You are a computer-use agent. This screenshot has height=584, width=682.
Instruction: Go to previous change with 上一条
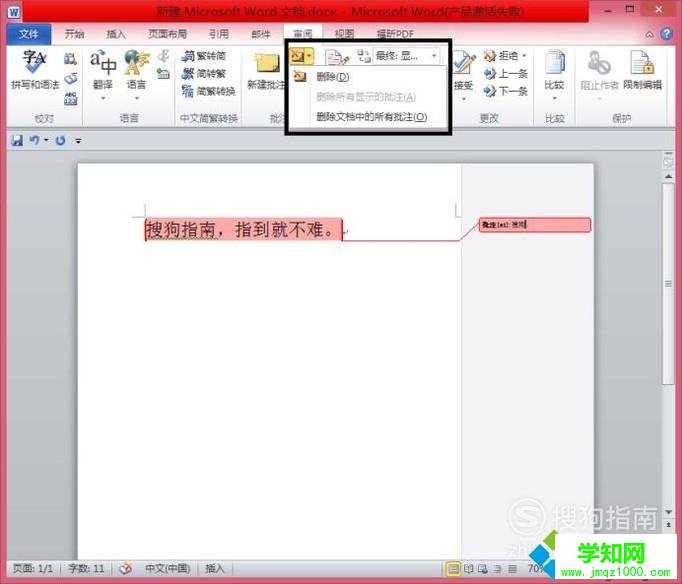pos(506,73)
